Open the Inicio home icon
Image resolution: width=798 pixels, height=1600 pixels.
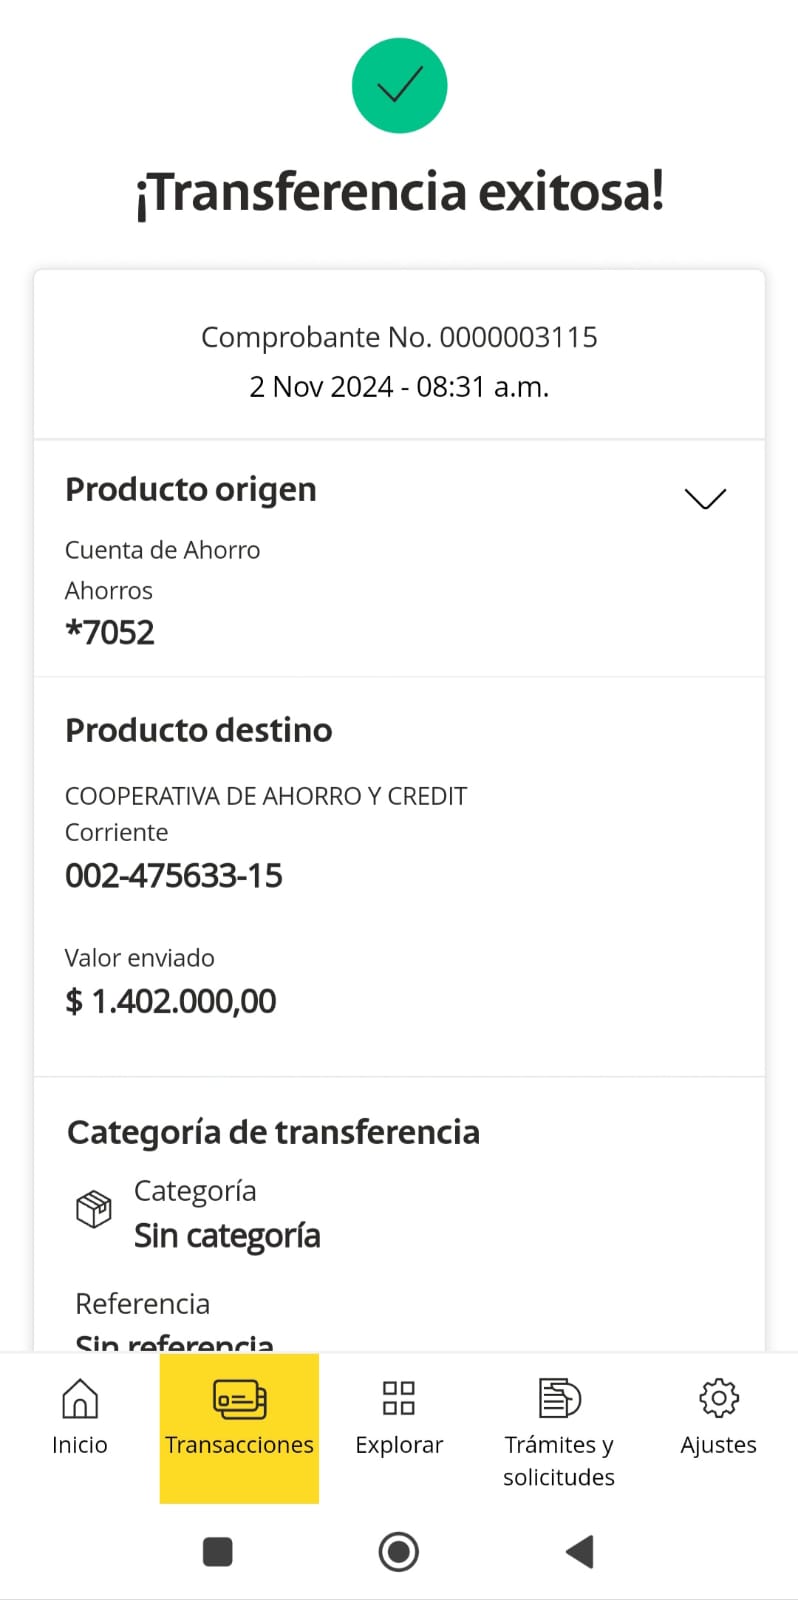coord(80,1398)
